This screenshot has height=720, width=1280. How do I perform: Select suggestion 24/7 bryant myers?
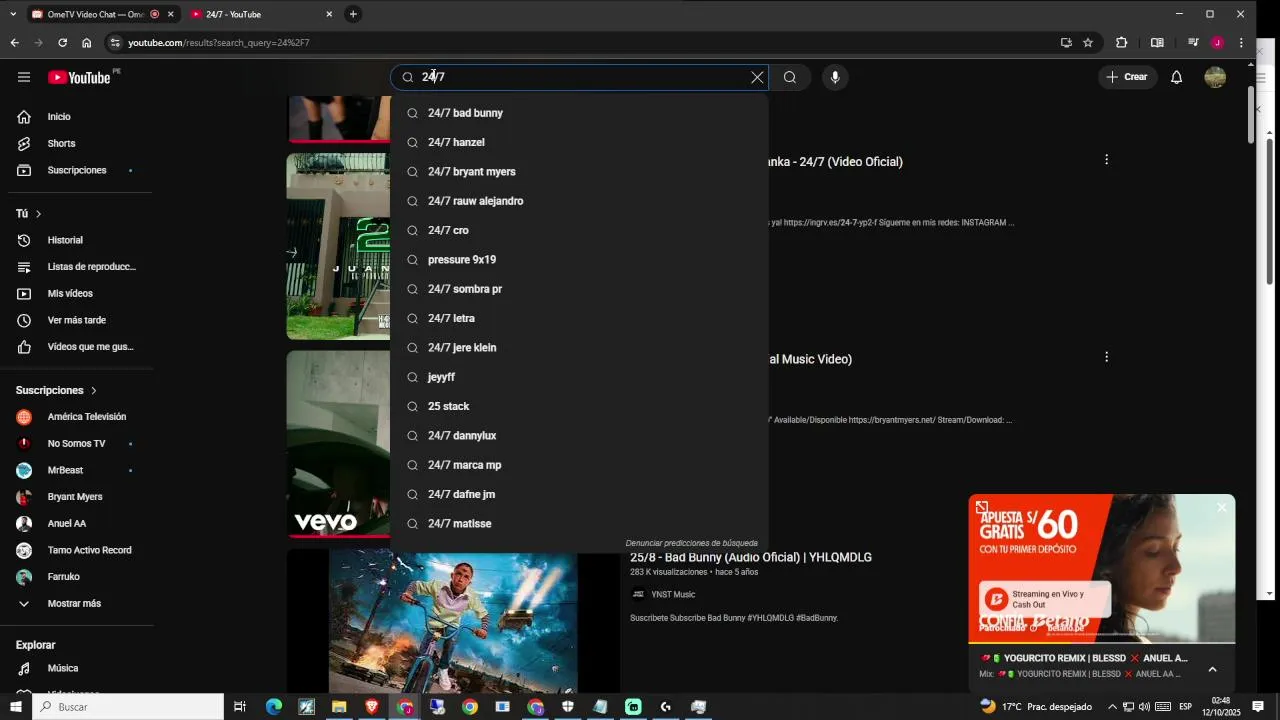579,172
